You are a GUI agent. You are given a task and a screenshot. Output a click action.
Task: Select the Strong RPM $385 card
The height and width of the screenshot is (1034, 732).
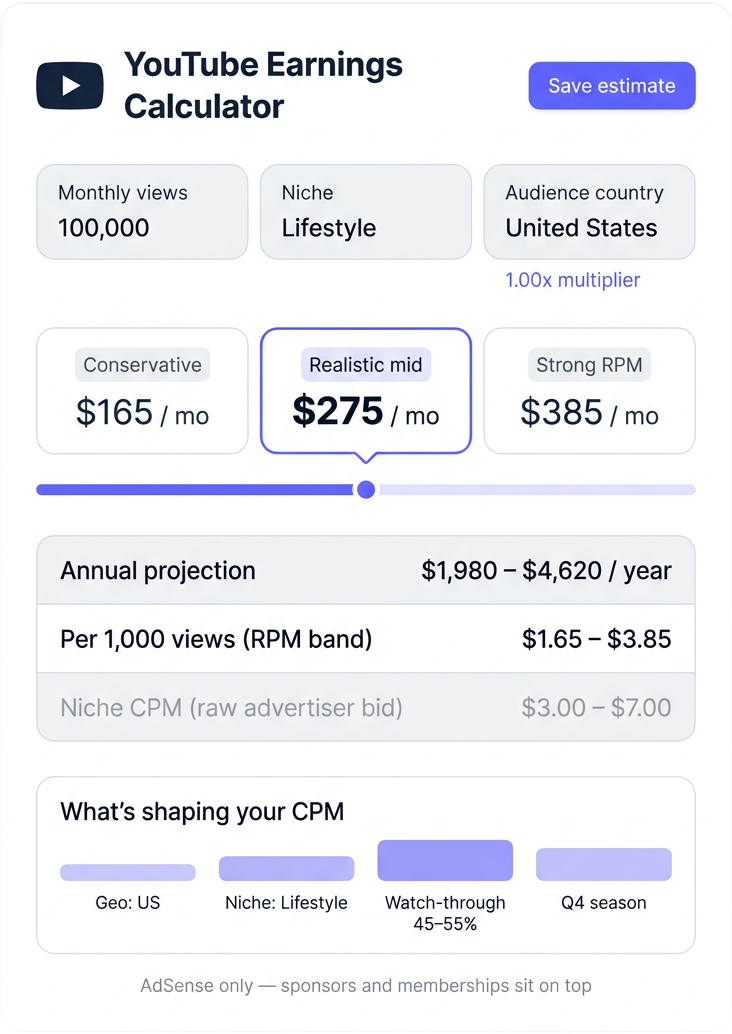pyautogui.click(x=590, y=391)
